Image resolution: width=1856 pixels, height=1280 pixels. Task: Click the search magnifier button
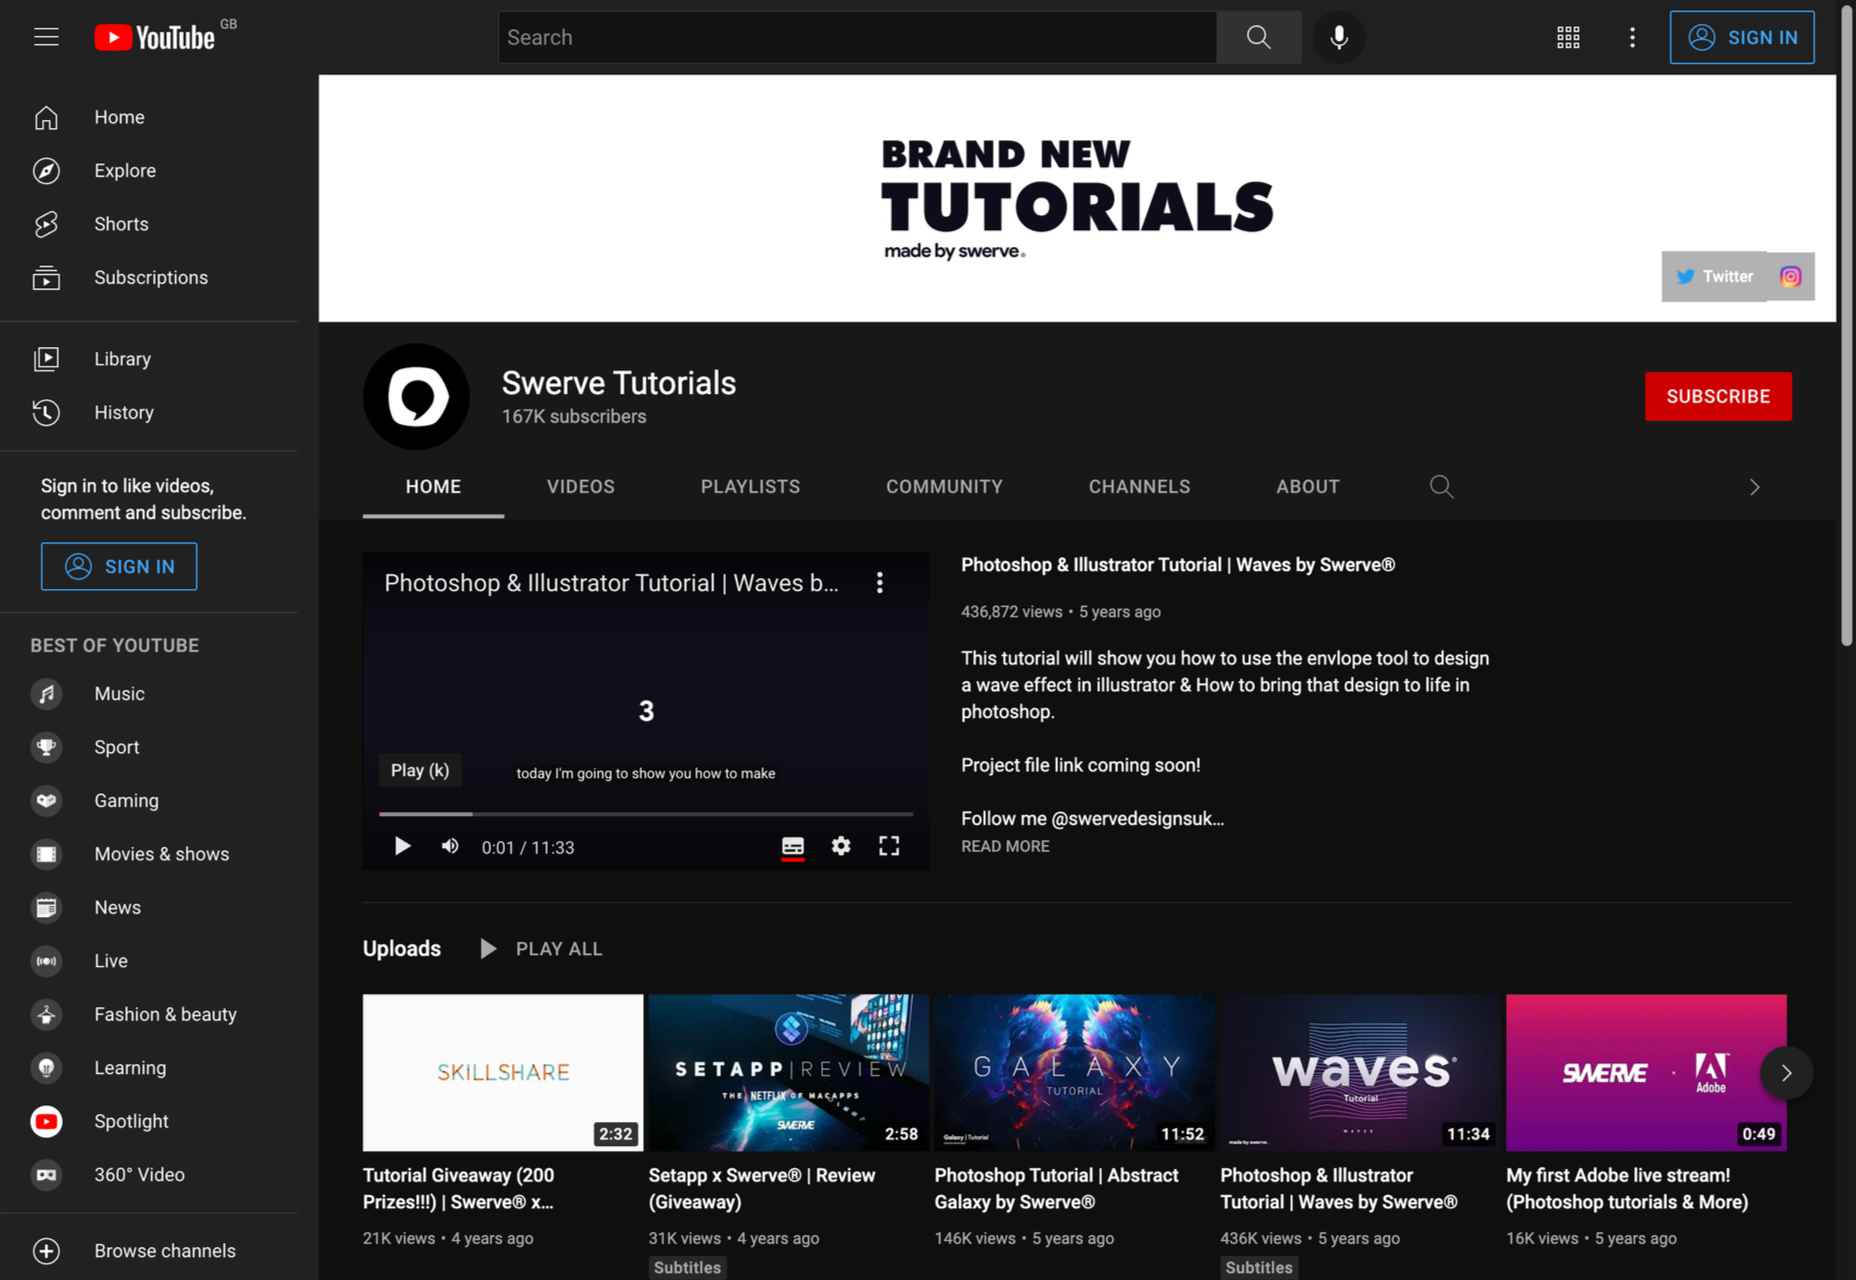tap(1259, 37)
